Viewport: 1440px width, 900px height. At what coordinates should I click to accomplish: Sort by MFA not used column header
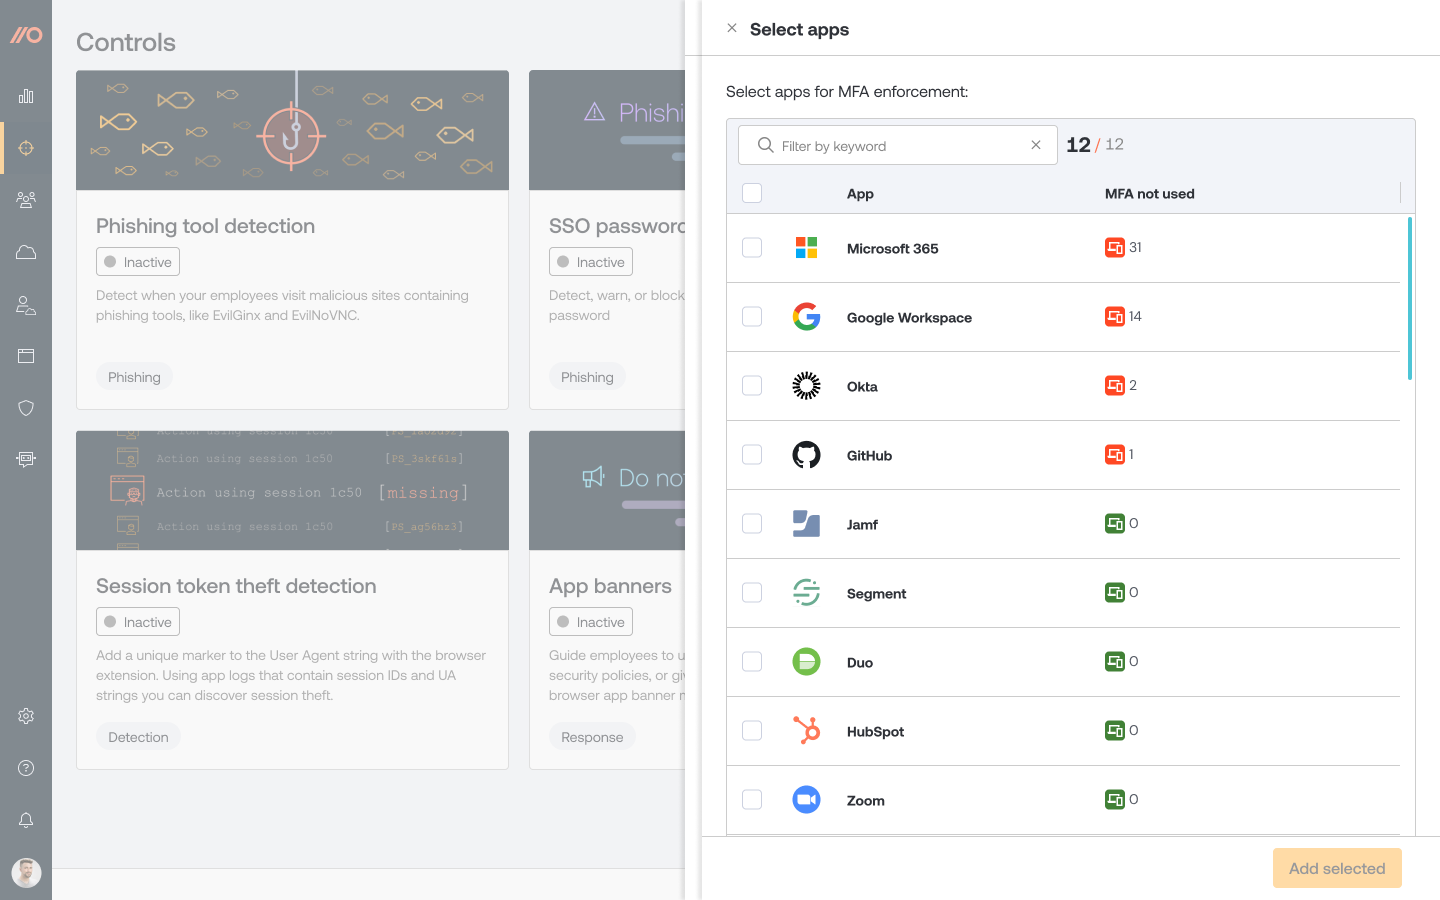pyautogui.click(x=1149, y=194)
